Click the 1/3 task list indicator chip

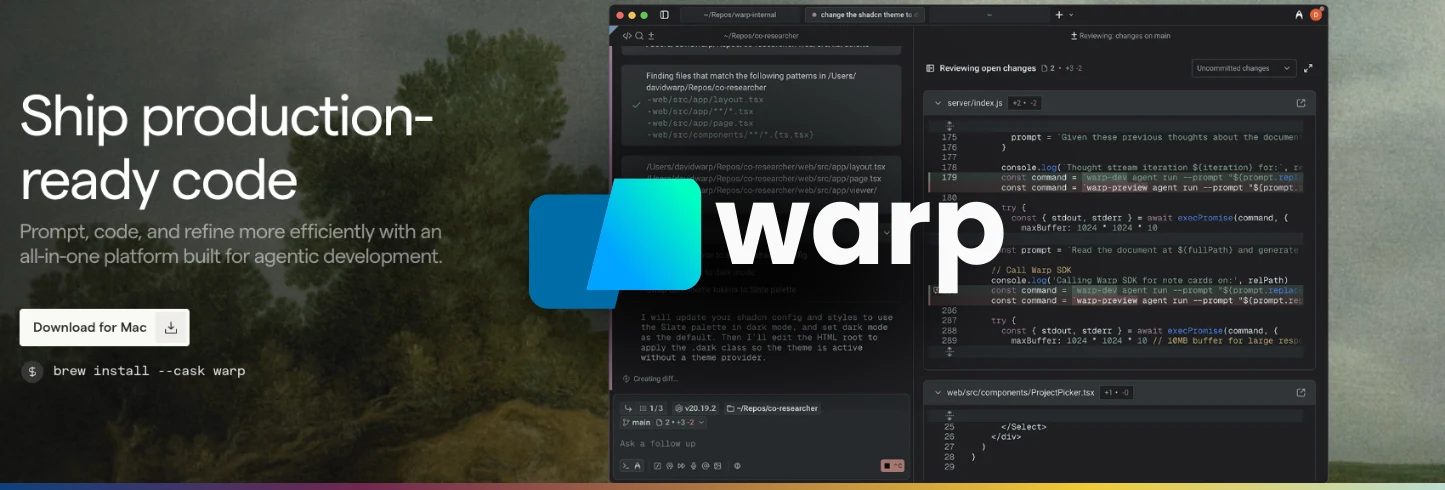[651, 408]
